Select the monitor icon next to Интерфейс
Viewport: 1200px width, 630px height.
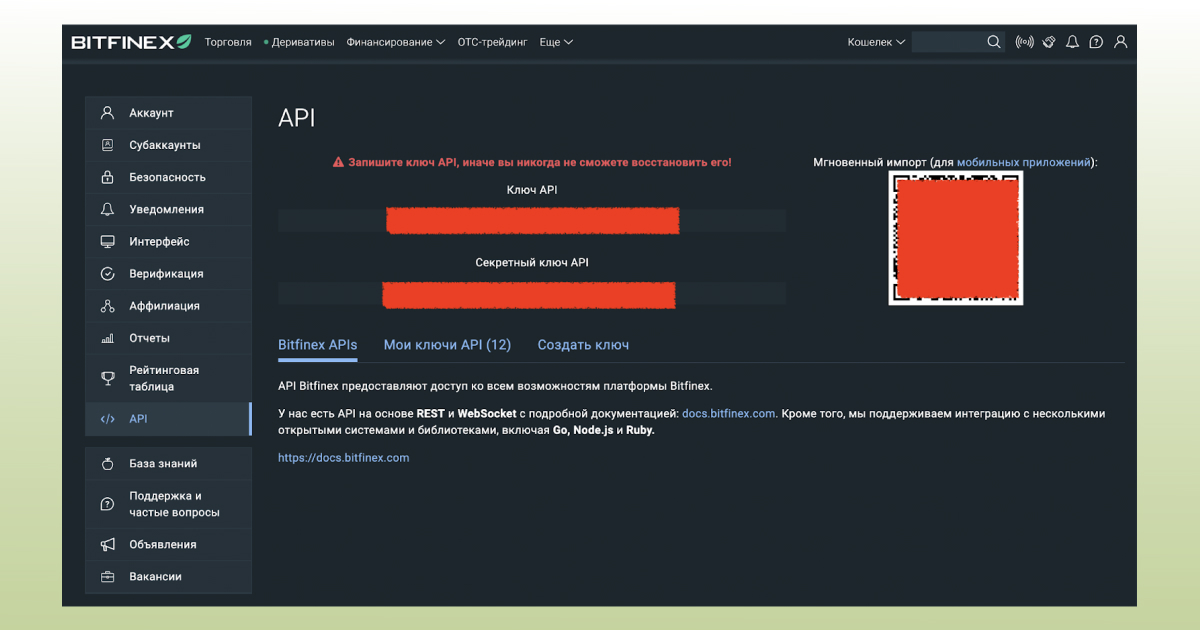(x=107, y=240)
